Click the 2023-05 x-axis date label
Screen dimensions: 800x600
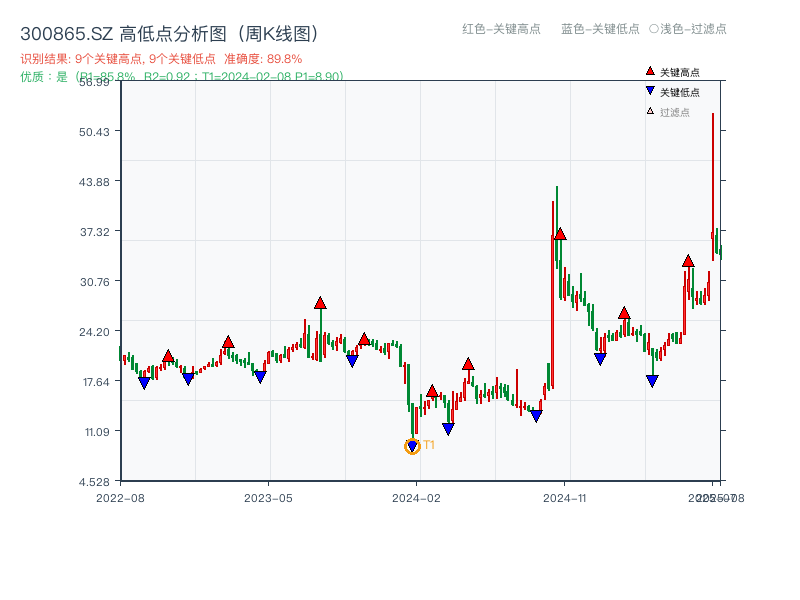tap(269, 497)
